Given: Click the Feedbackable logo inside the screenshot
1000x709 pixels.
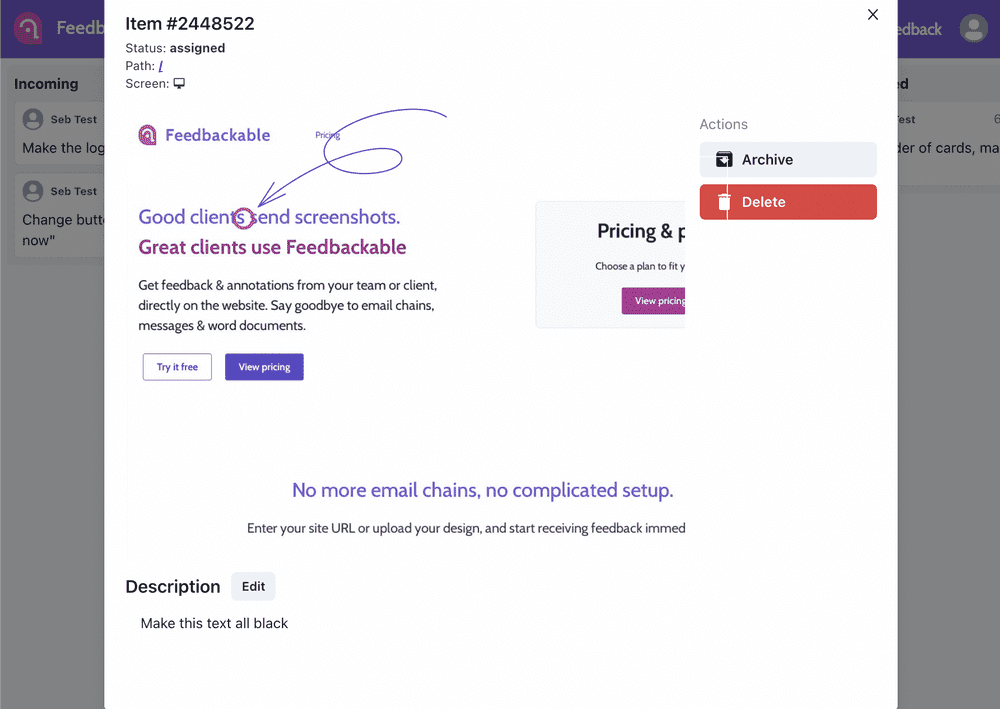Looking at the screenshot, I should tap(148, 135).
